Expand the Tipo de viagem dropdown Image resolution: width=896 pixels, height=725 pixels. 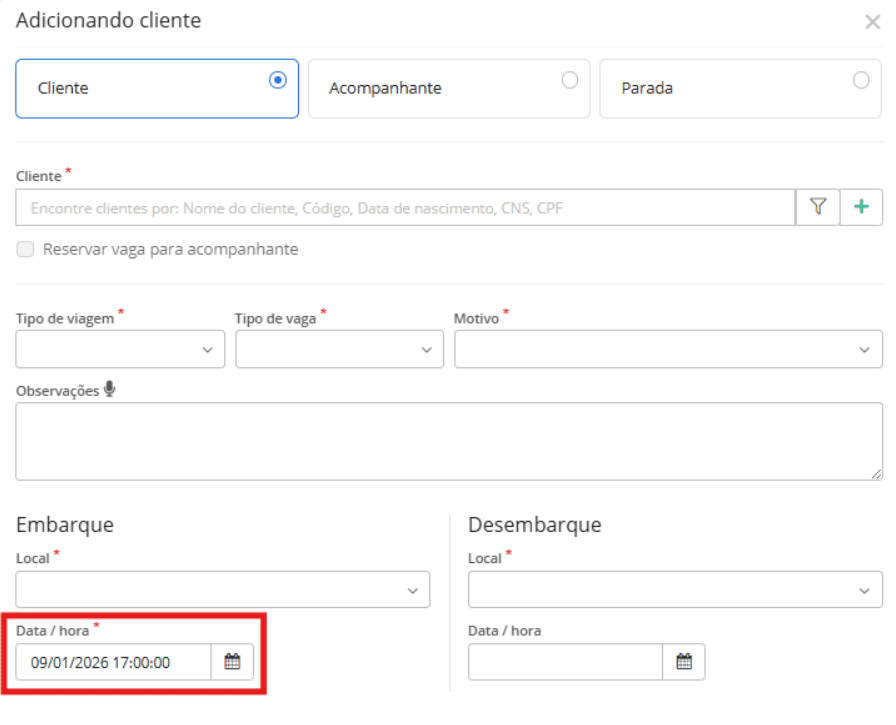pos(120,349)
